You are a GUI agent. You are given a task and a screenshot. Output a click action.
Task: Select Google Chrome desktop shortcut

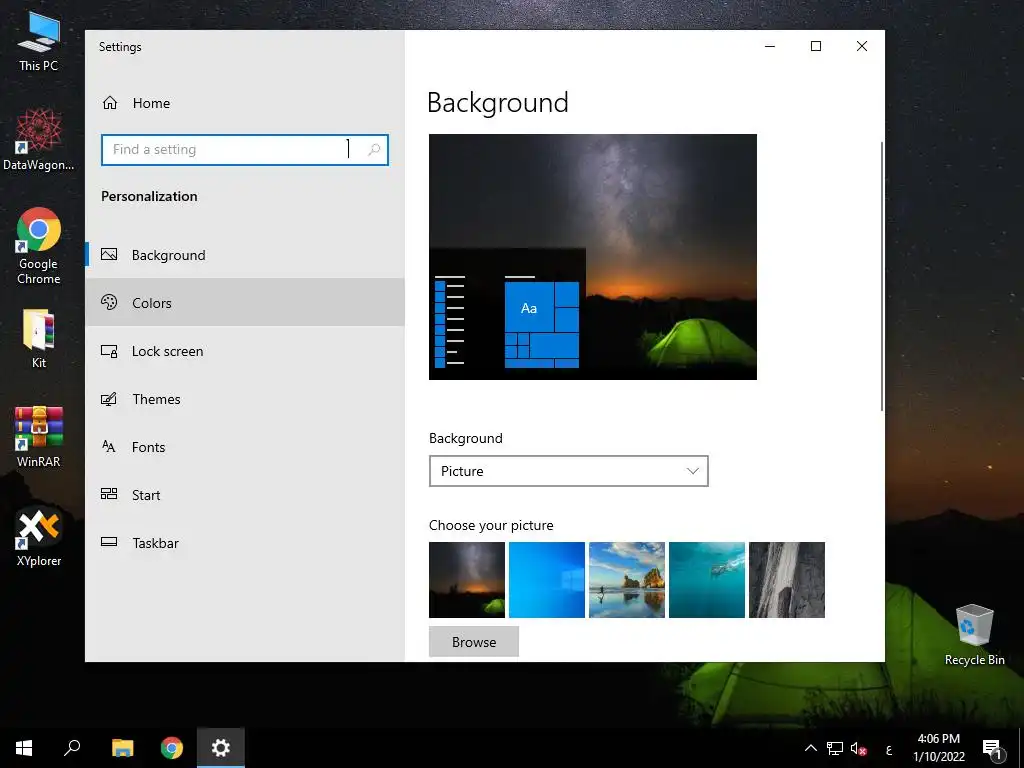[x=39, y=246]
